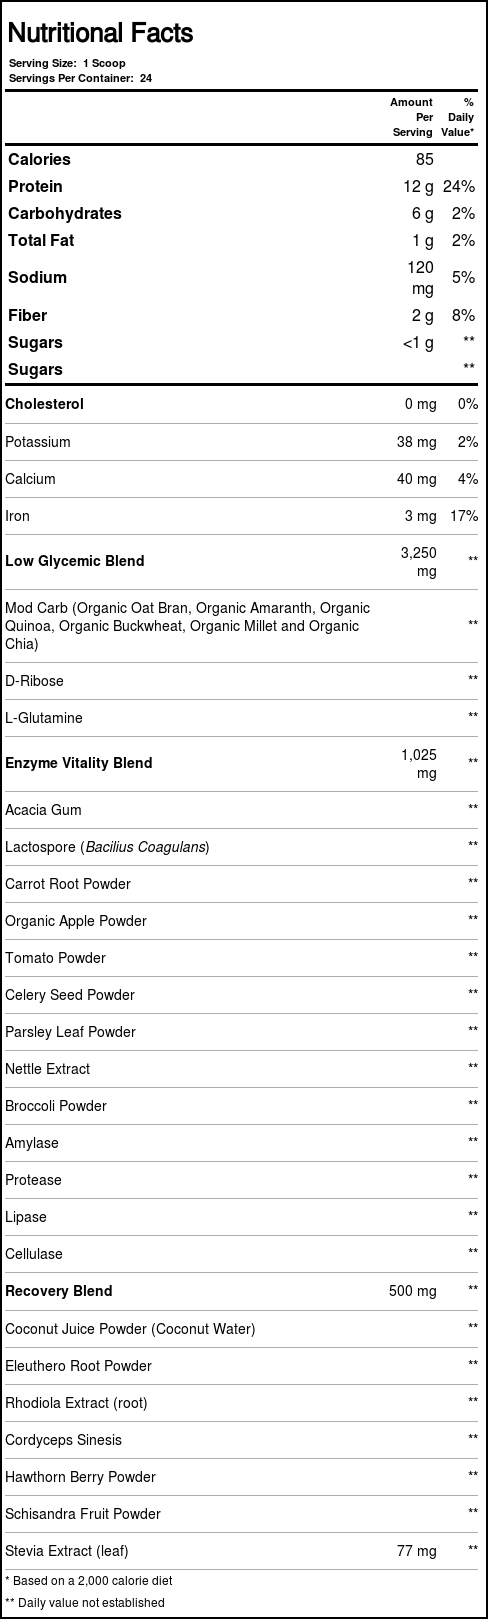Click the Recovery Blend 500 mg amount
Image resolution: width=488 pixels, height=1619 pixels.
click(413, 1291)
